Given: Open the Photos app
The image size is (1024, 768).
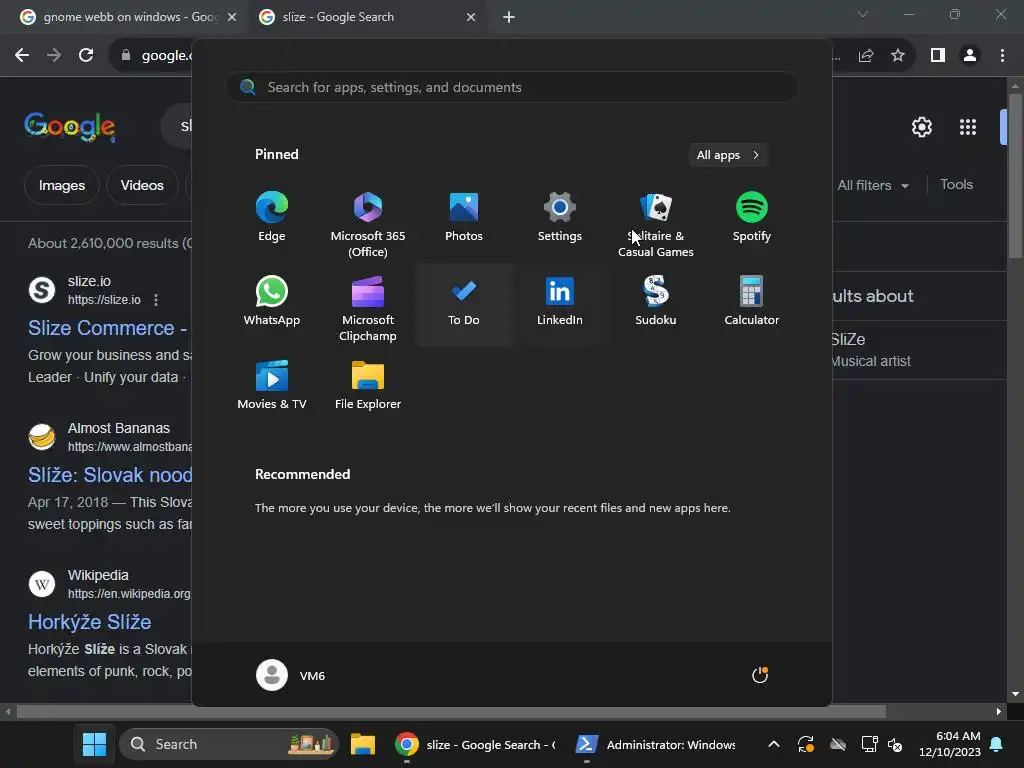Looking at the screenshot, I should point(464,217).
